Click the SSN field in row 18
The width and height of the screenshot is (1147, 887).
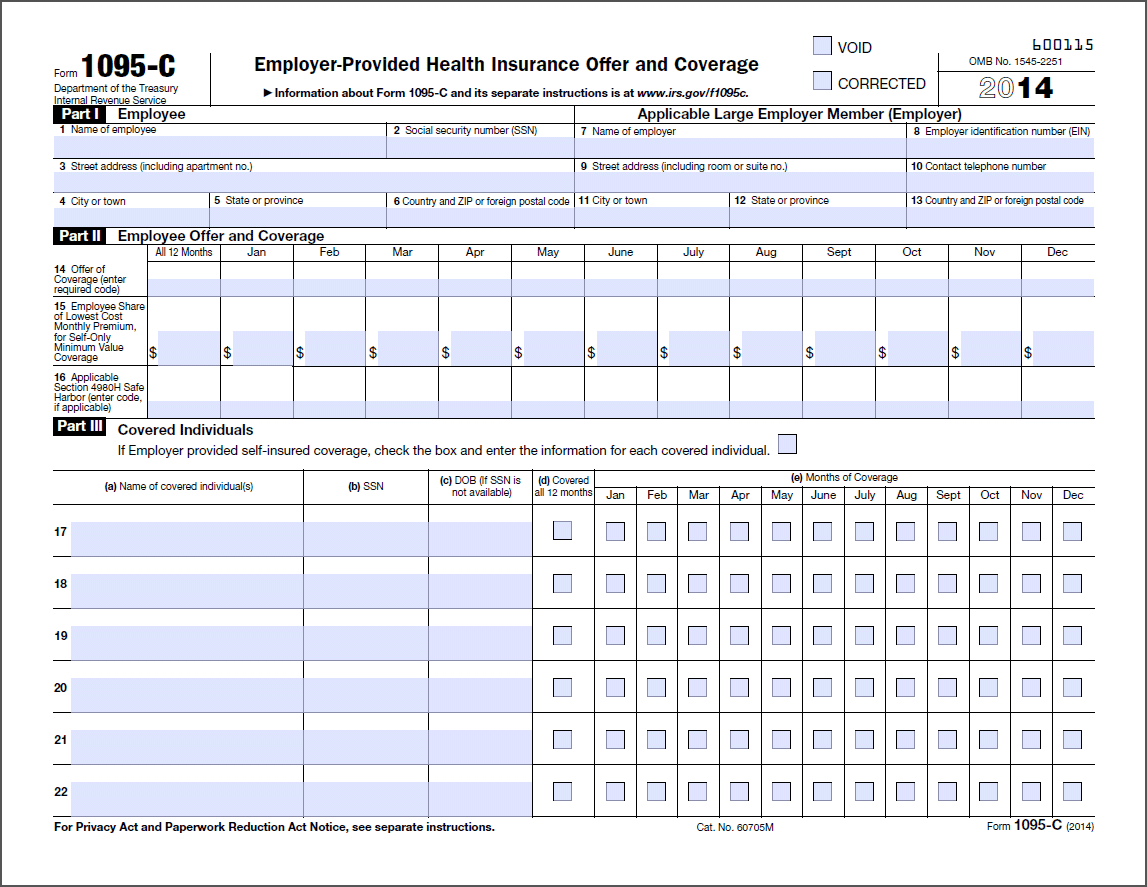tap(366, 590)
